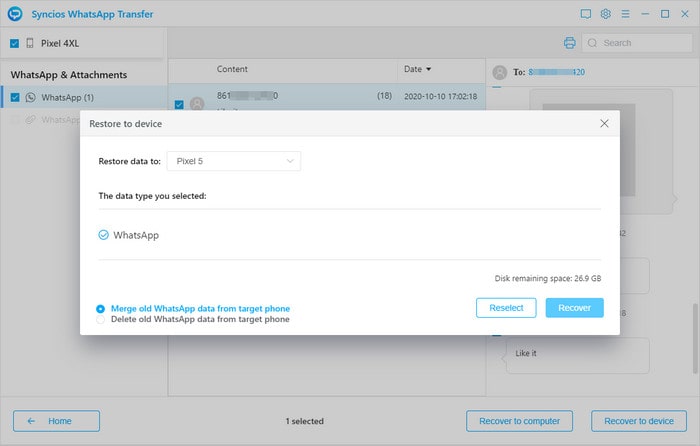
Task: Select Delete old WhatsApp data option
Action: point(100,320)
